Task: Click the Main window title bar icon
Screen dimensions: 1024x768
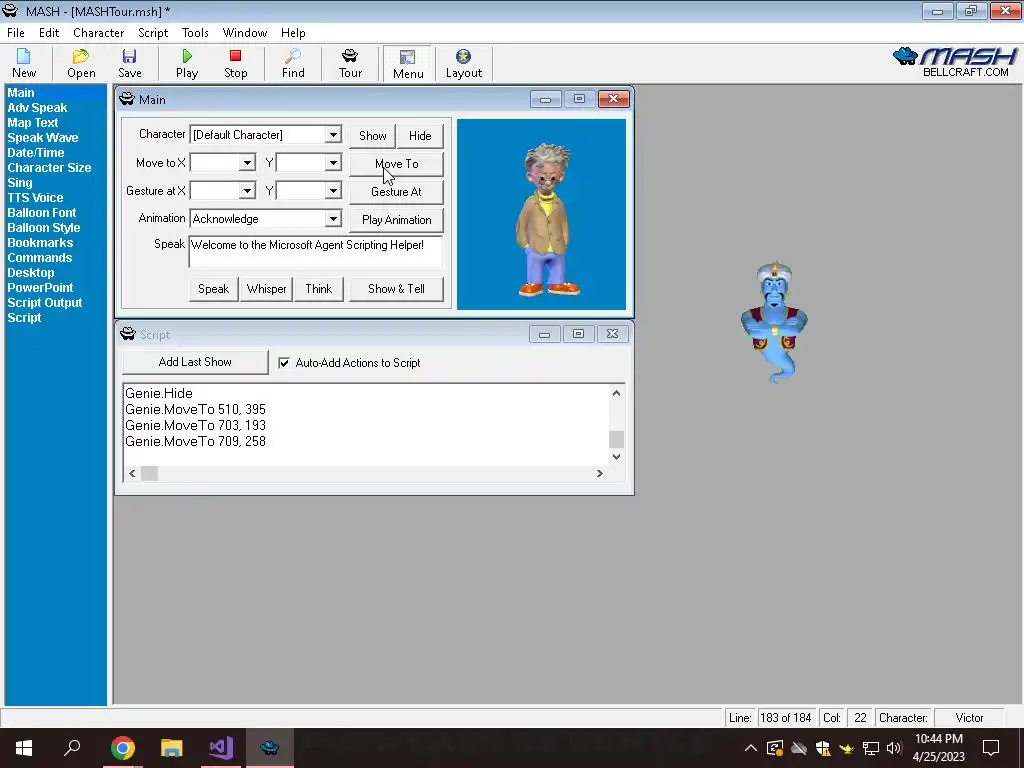Action: [127, 99]
